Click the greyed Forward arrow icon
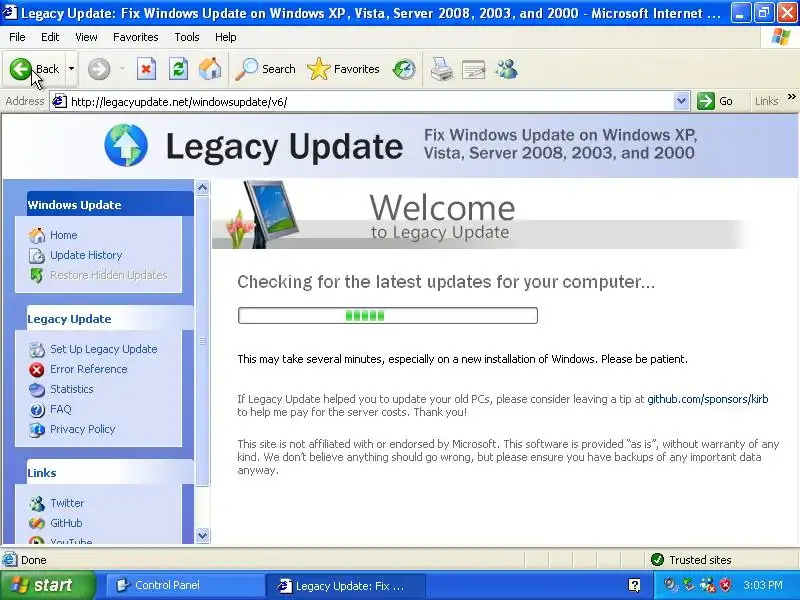The height and width of the screenshot is (600, 800). (x=99, y=69)
